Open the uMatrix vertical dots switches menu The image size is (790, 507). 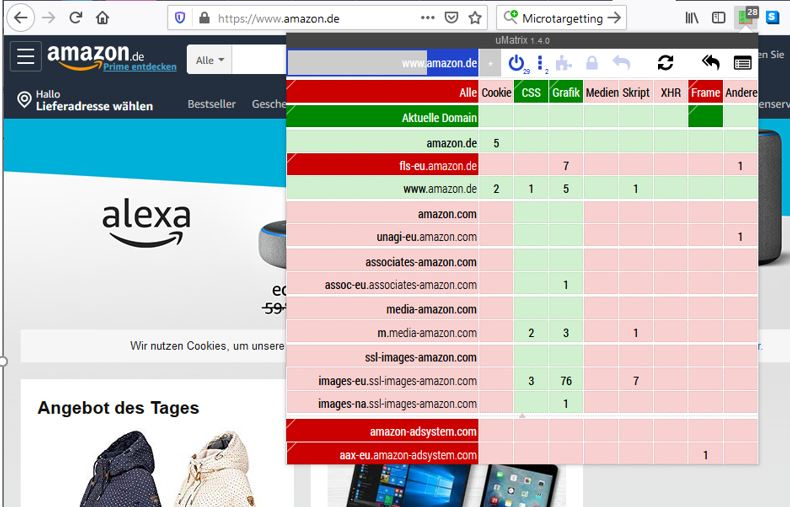pyautogui.click(x=541, y=64)
